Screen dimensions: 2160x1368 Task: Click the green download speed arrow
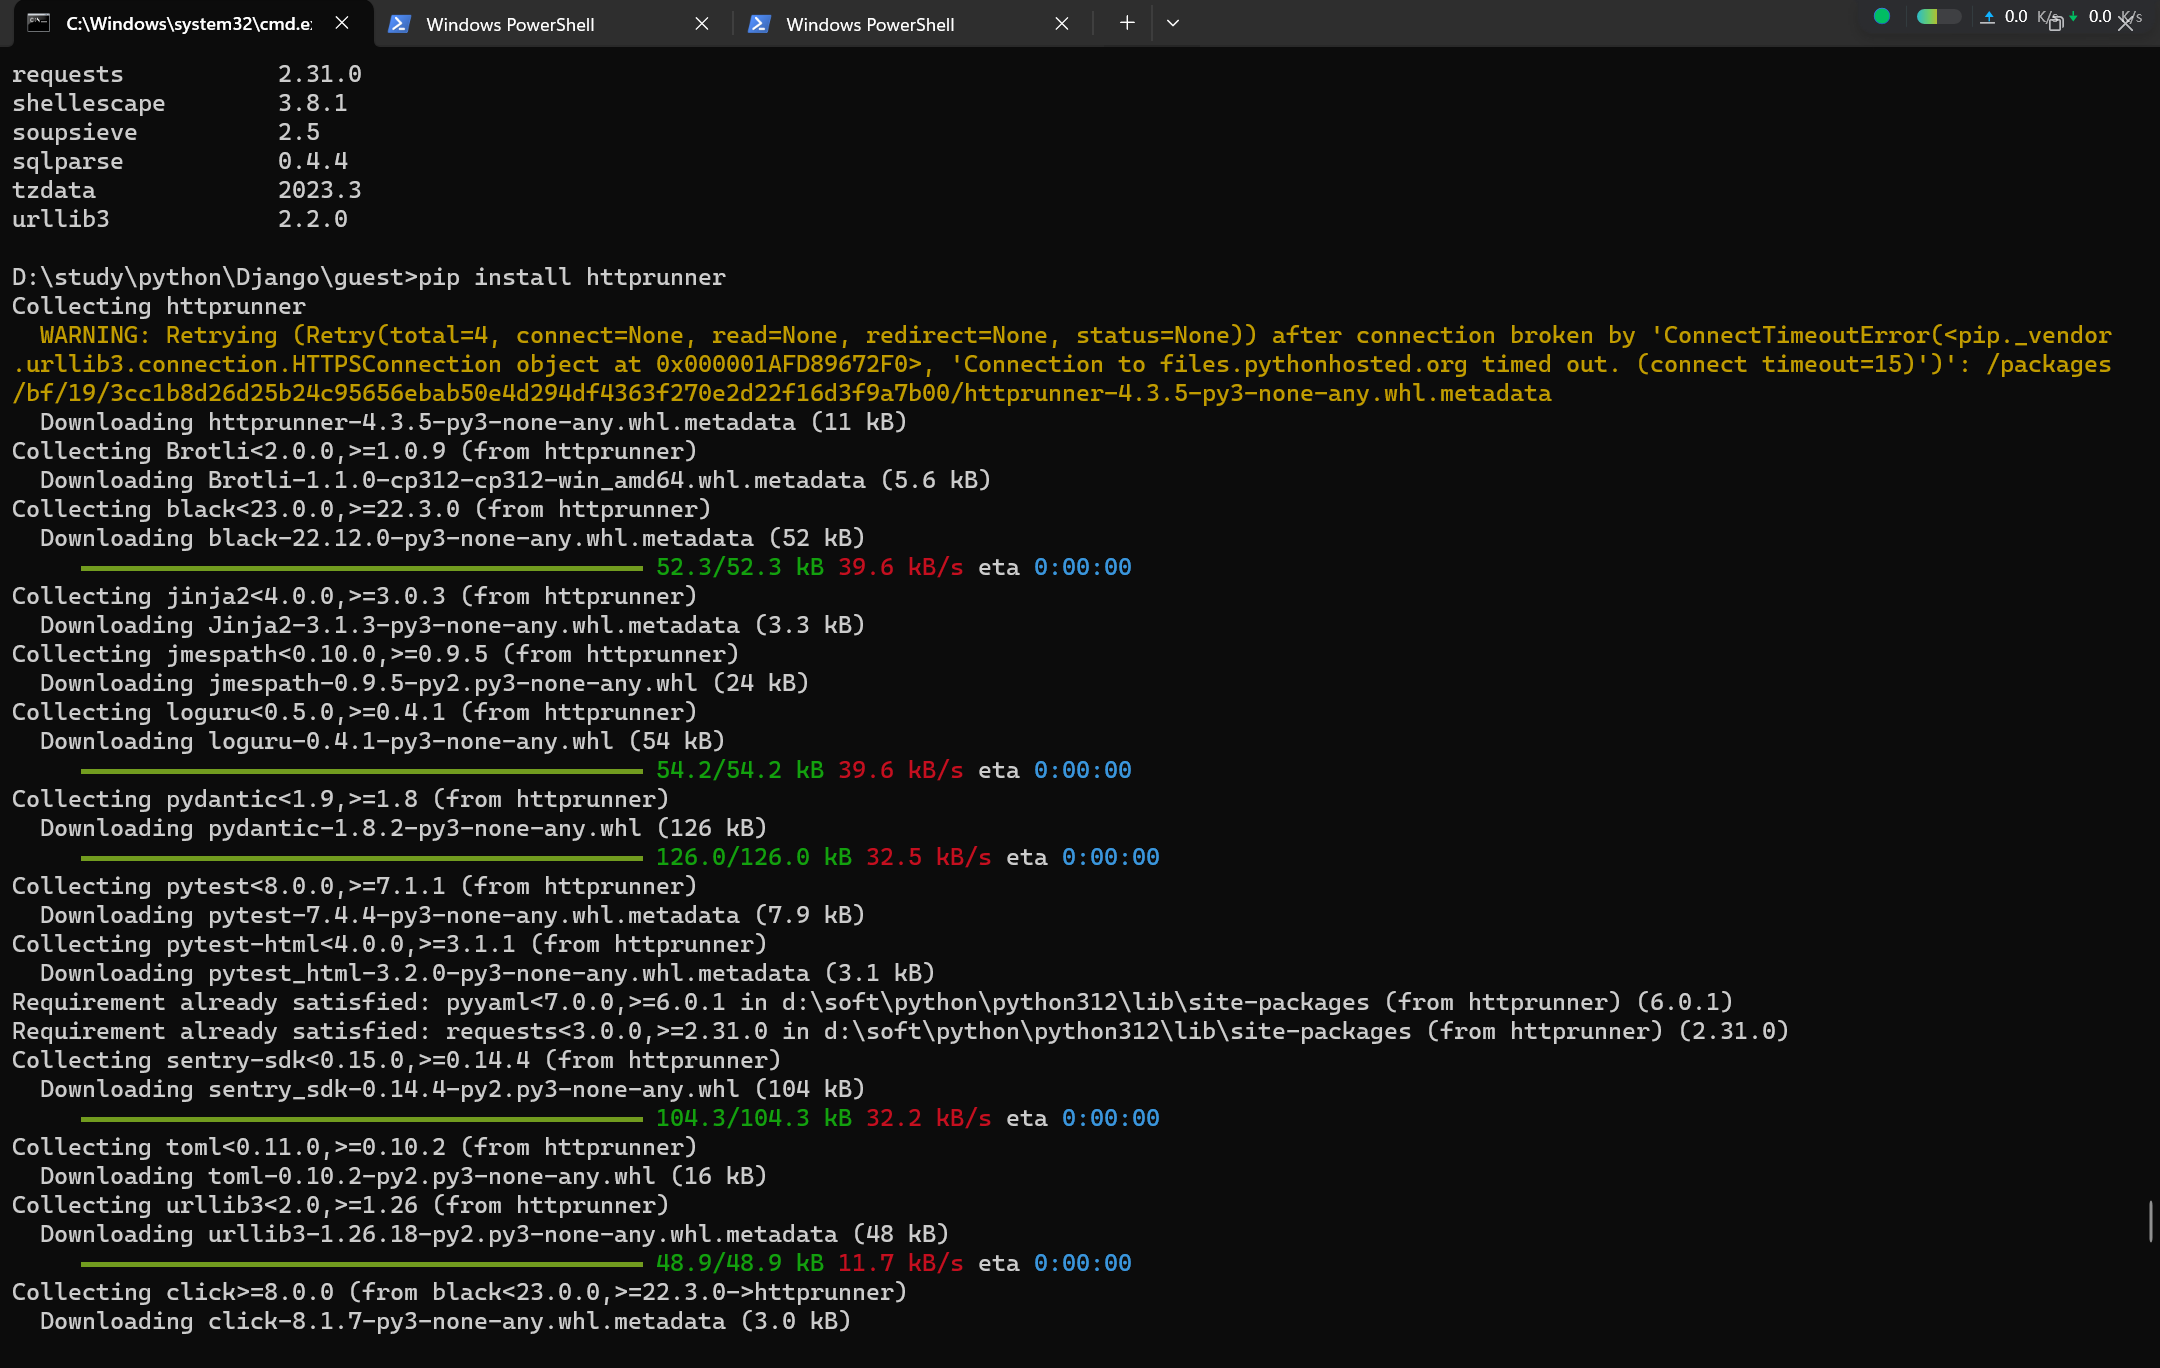tap(2074, 17)
